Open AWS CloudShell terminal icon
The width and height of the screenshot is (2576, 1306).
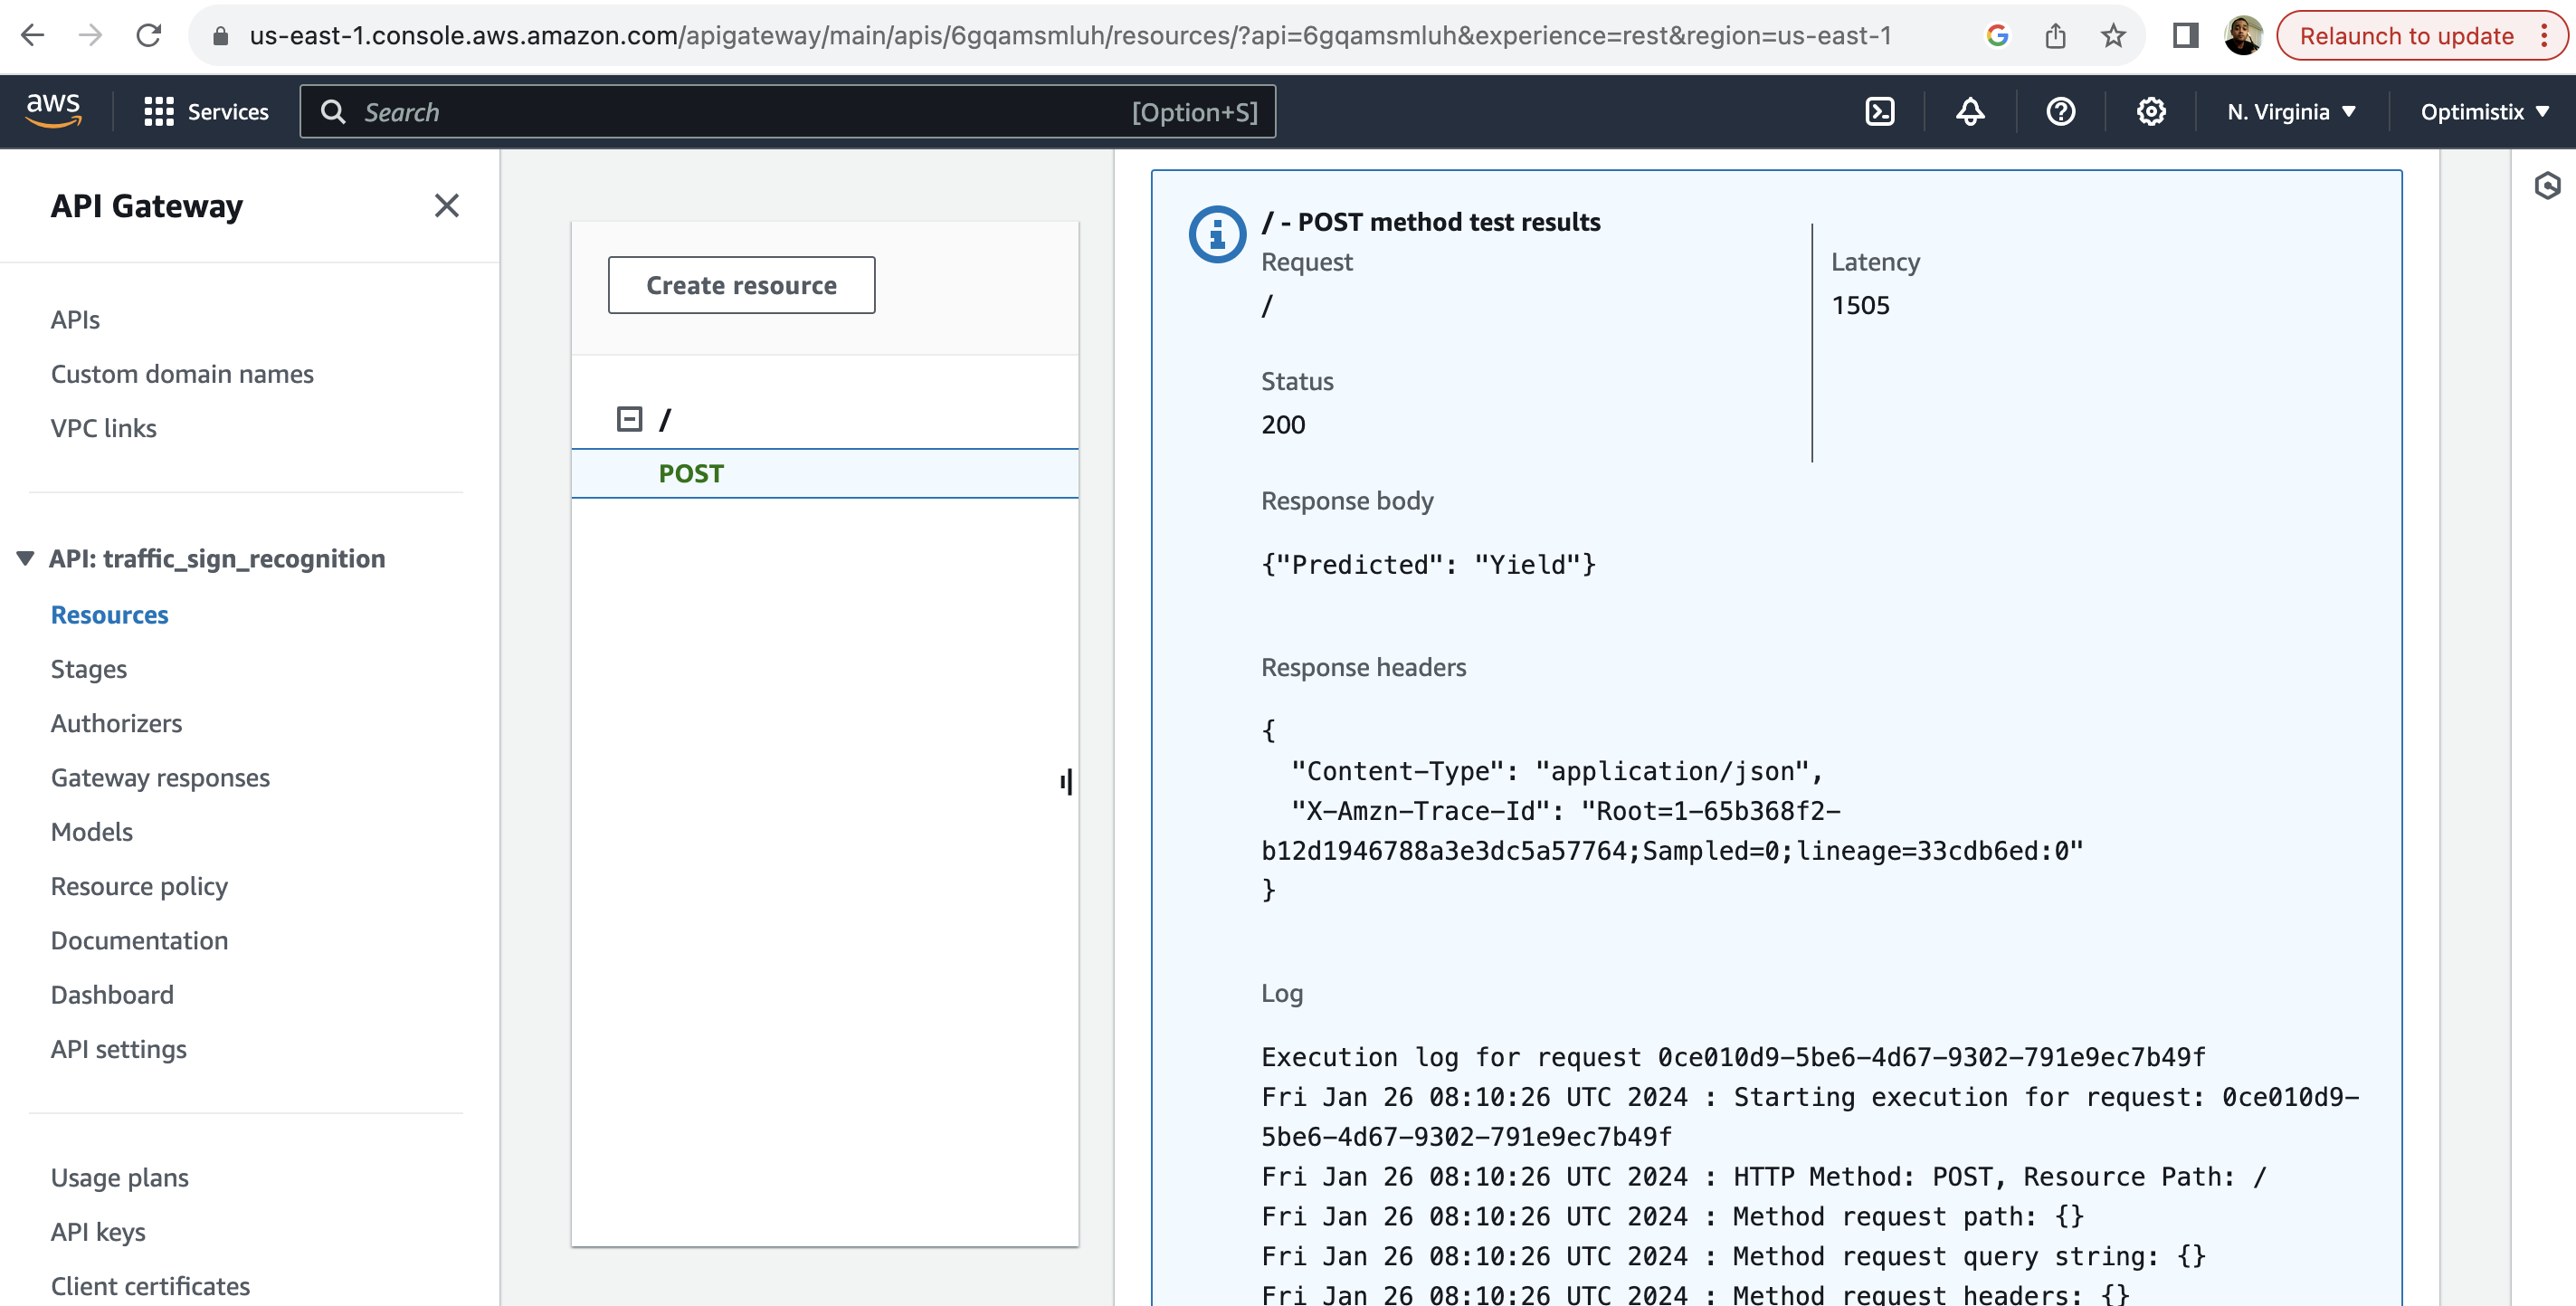pyautogui.click(x=1880, y=112)
